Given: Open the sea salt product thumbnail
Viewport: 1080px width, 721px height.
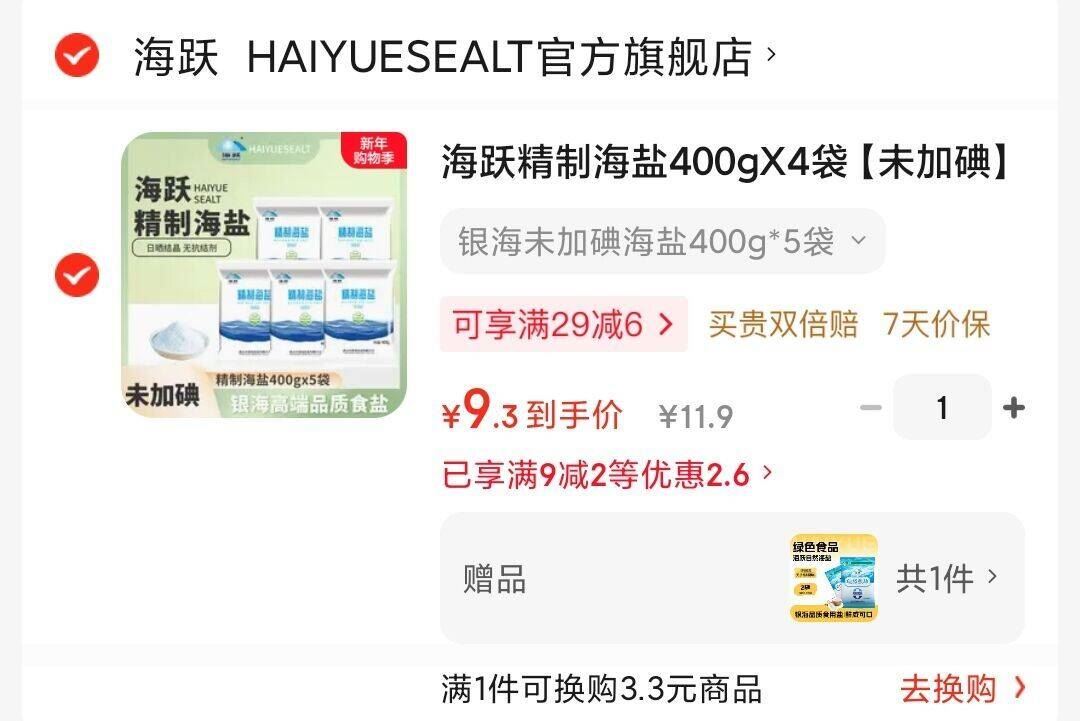Looking at the screenshot, I should 264,275.
